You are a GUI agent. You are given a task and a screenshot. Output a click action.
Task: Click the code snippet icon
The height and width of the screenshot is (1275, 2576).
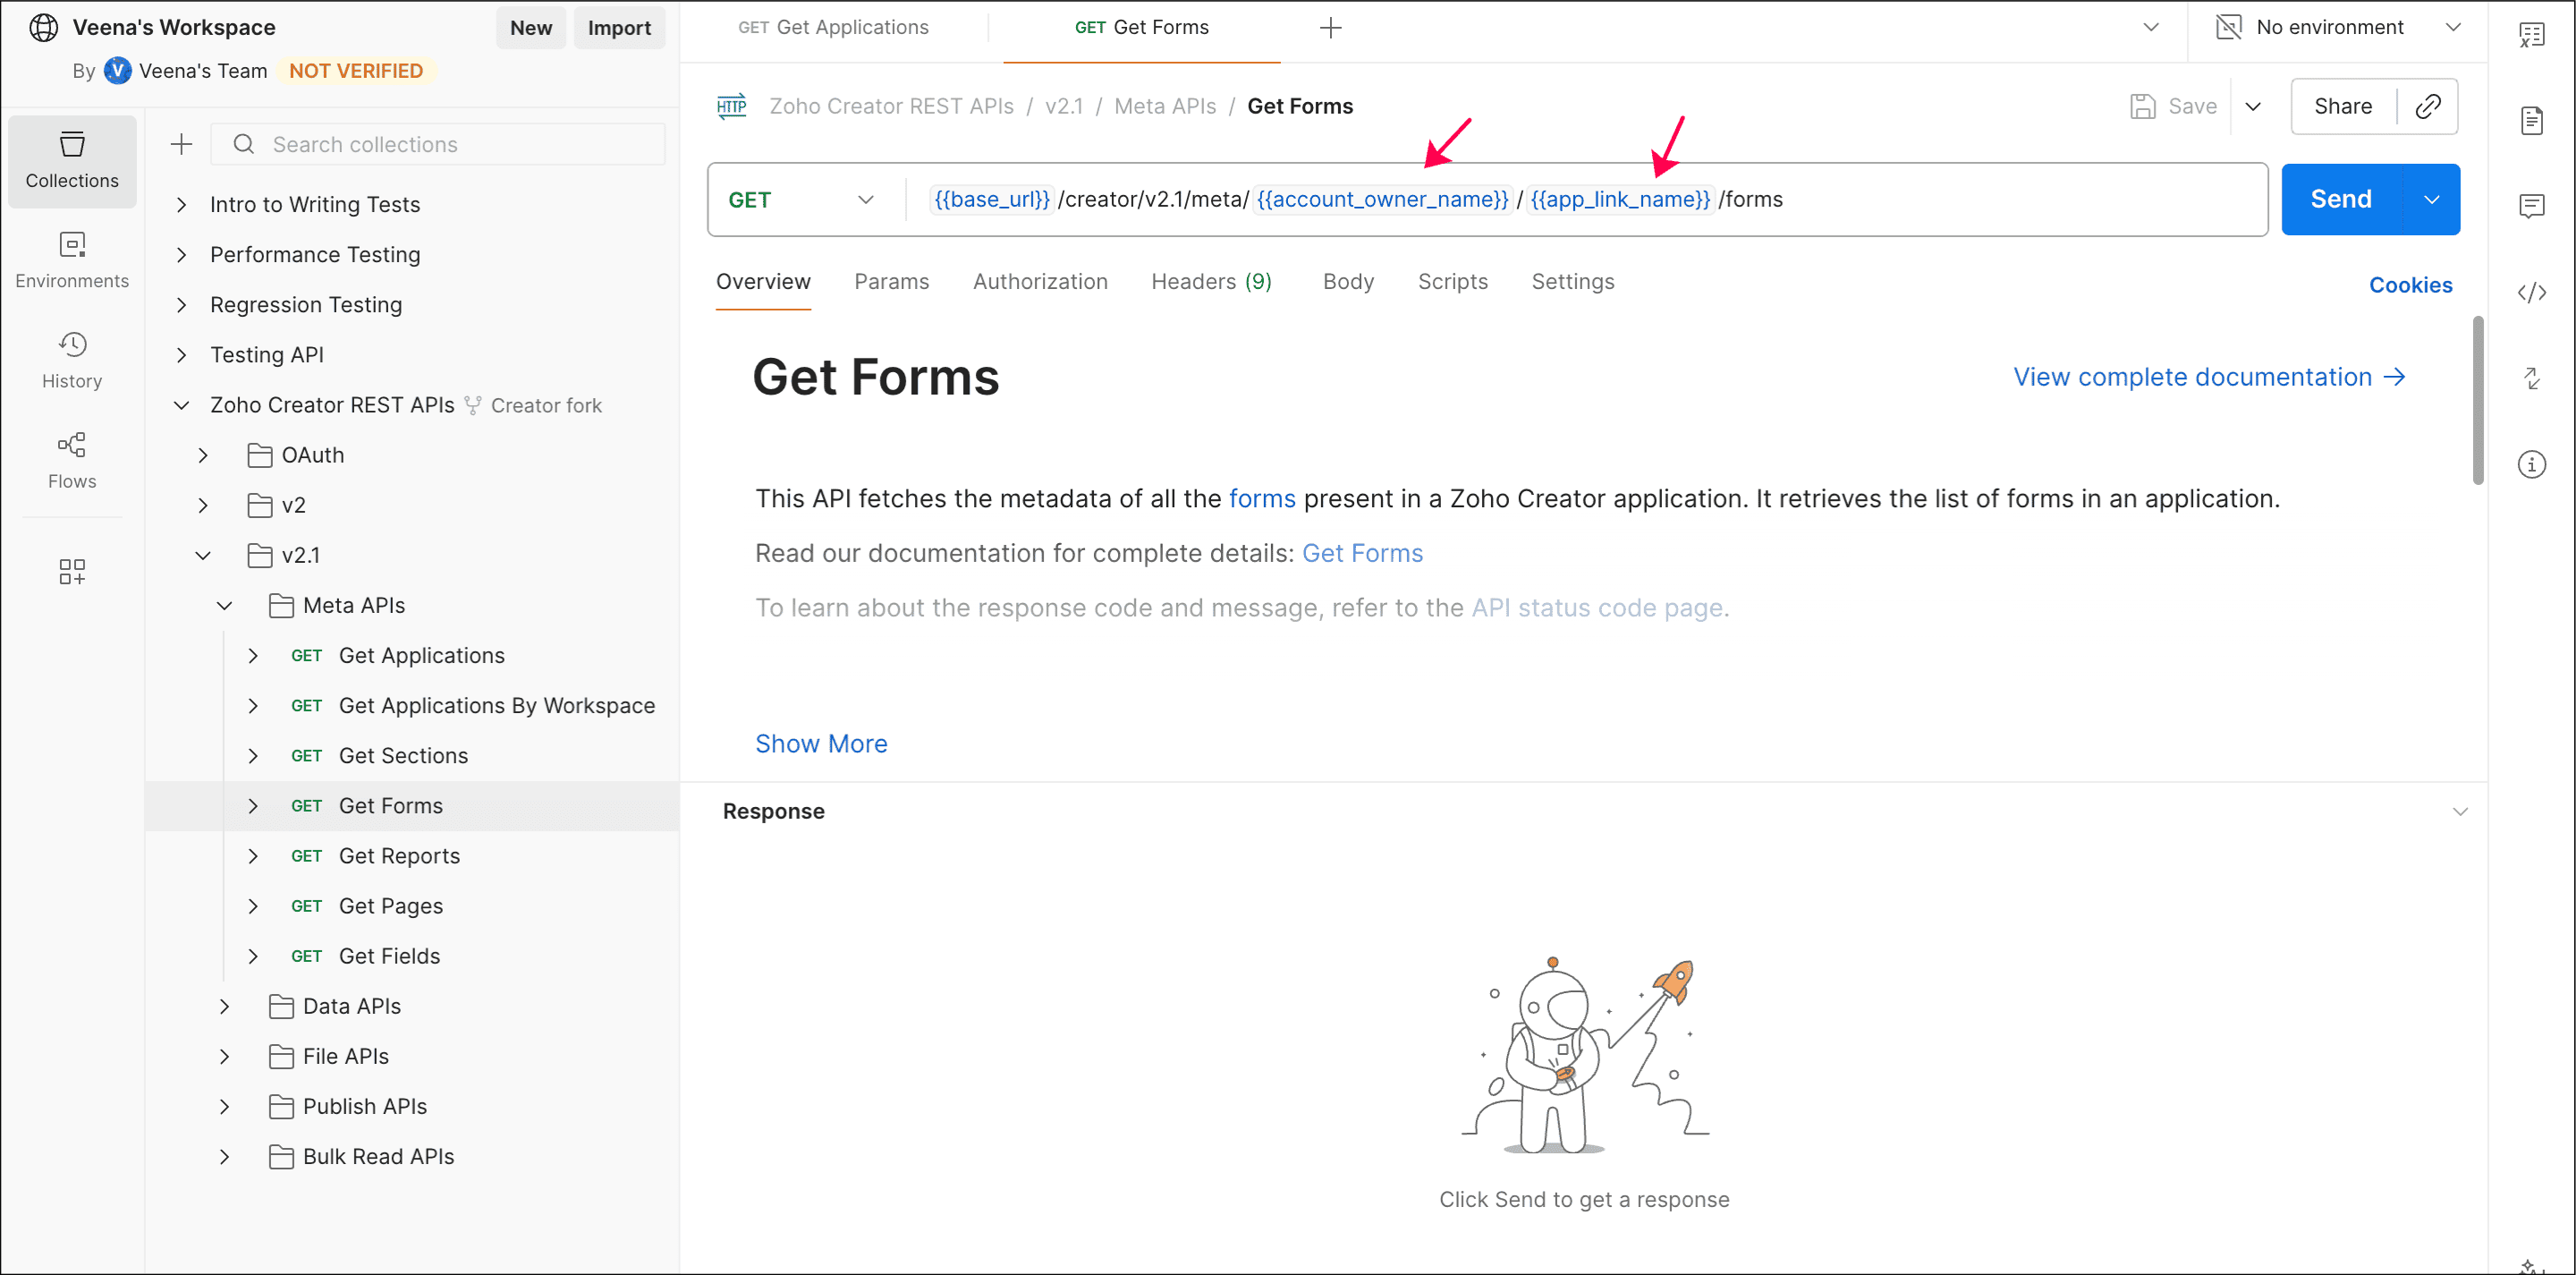click(x=2531, y=292)
